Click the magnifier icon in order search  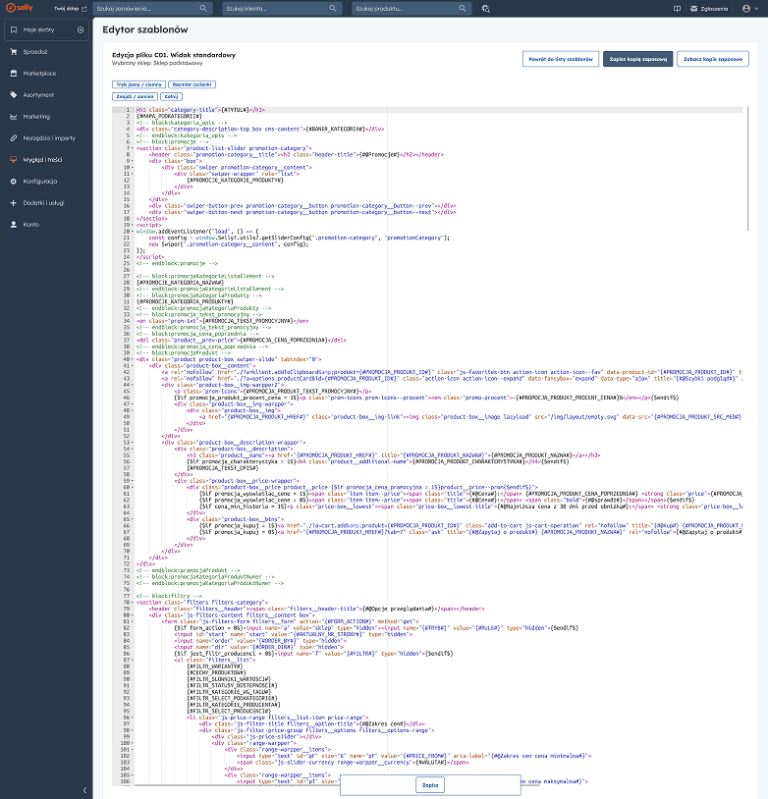coord(203,9)
